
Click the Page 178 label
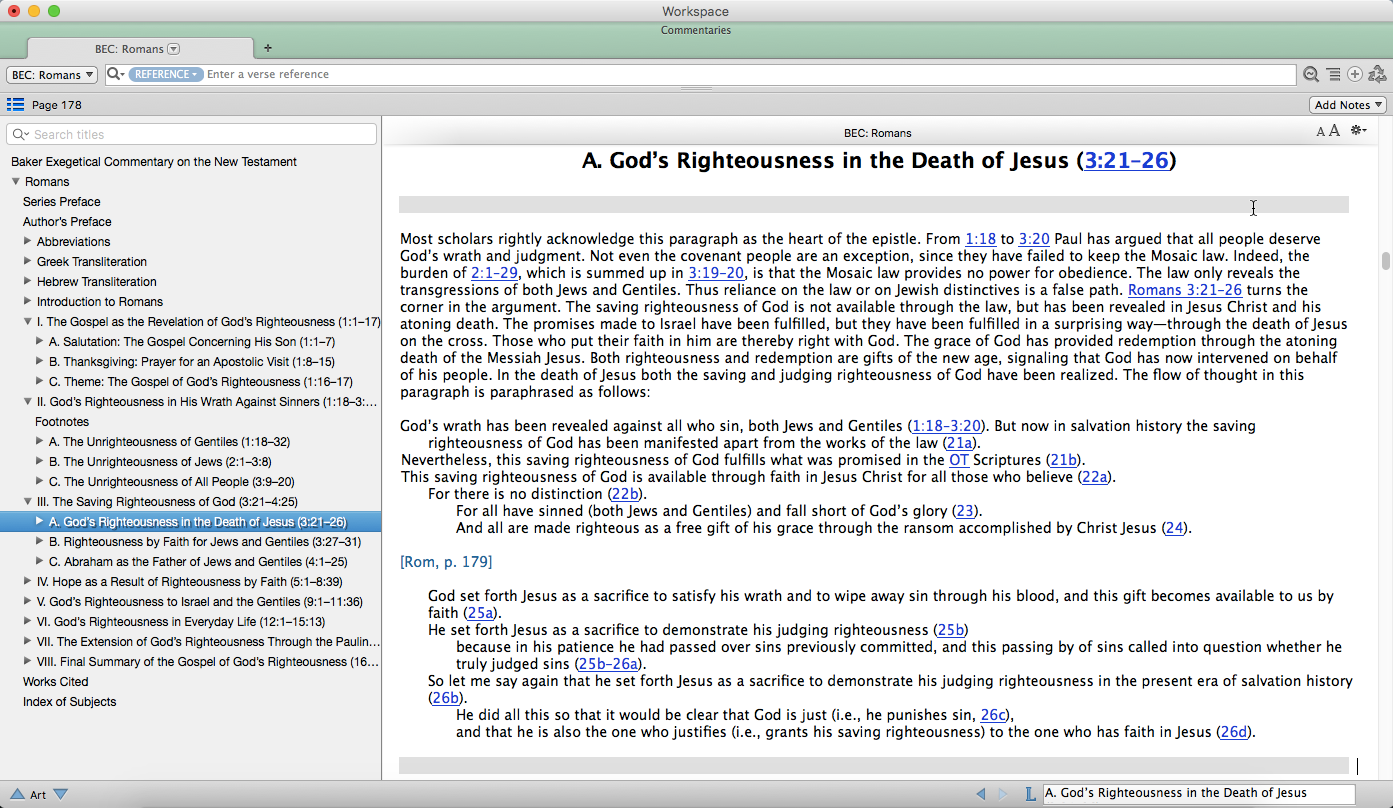pos(57,105)
